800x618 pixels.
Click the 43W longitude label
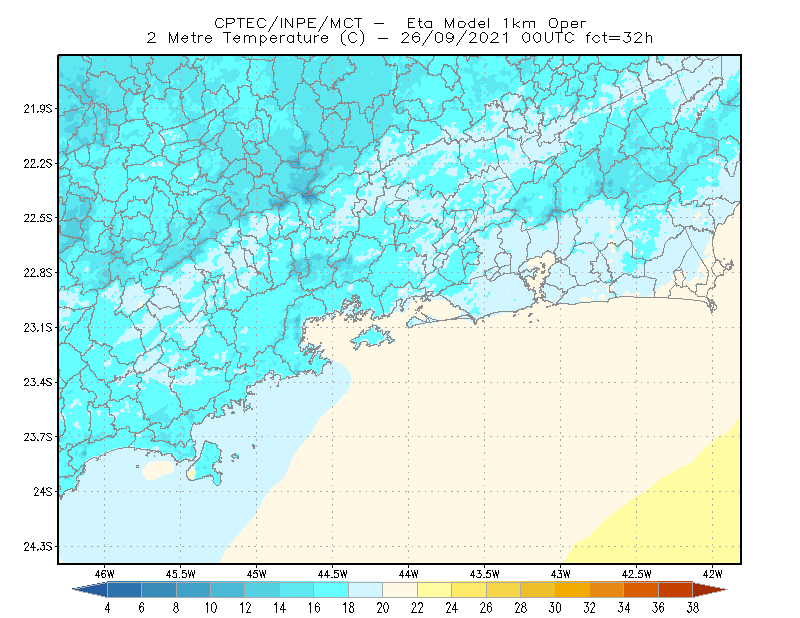[x=561, y=574]
